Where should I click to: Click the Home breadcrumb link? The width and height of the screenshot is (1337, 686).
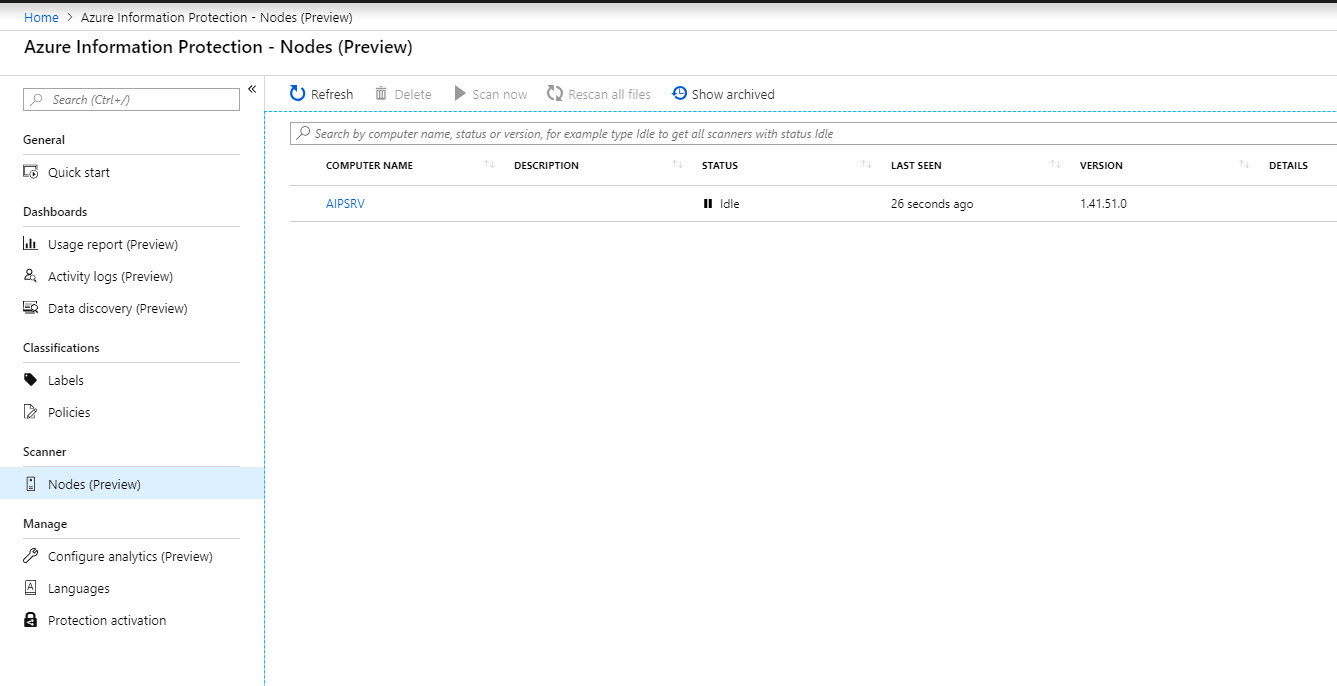(x=41, y=18)
